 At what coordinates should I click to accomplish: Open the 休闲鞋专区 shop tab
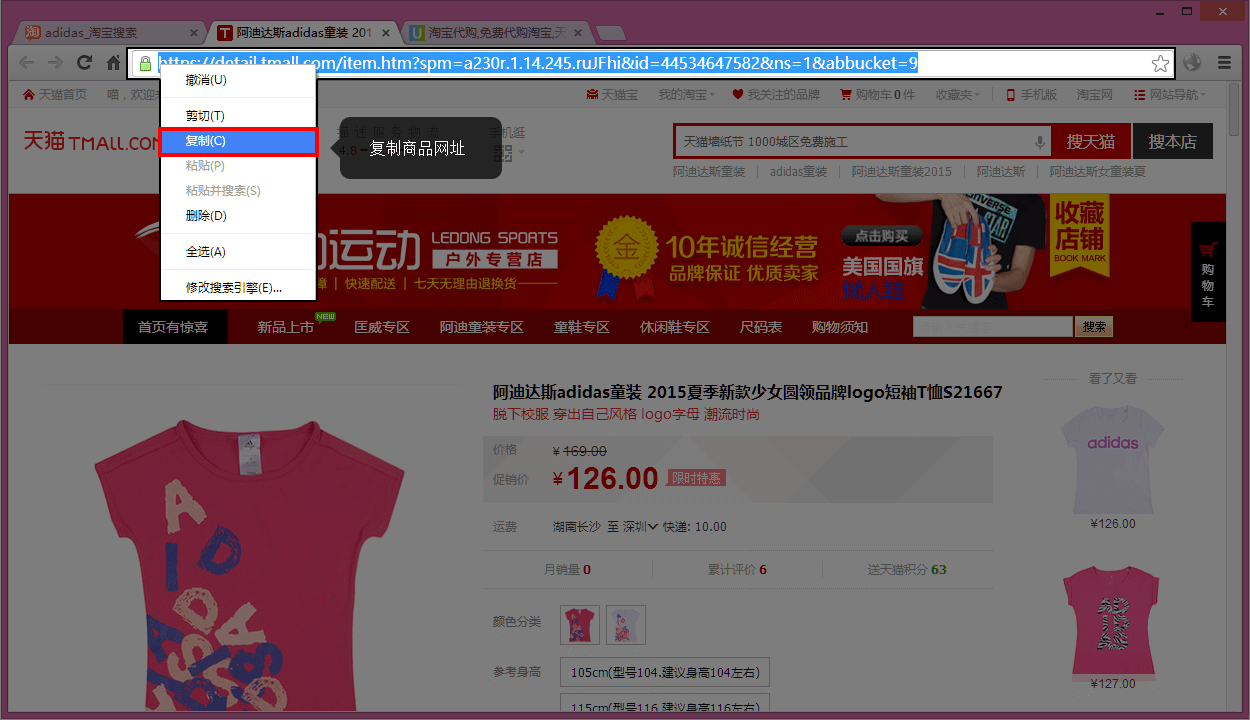tap(675, 327)
